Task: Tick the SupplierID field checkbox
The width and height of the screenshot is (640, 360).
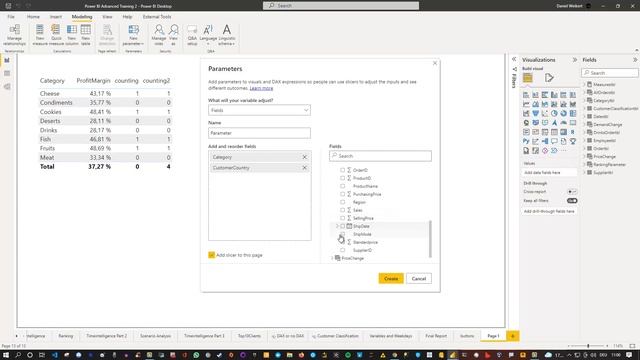Action: point(342,250)
